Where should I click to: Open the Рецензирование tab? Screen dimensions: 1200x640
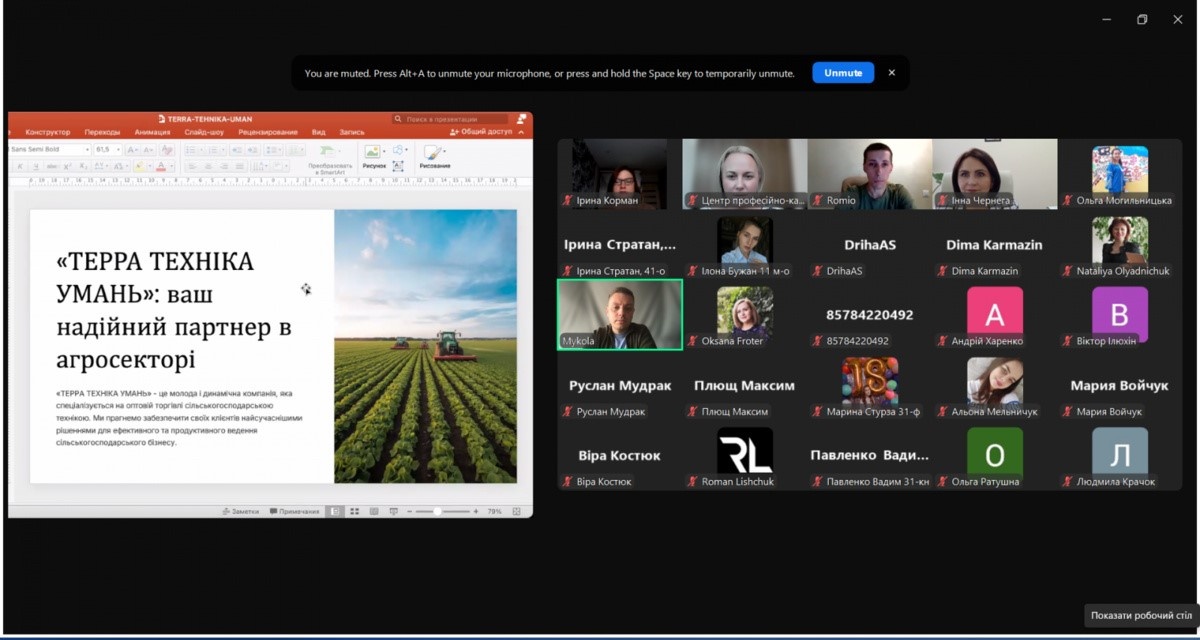point(267,132)
